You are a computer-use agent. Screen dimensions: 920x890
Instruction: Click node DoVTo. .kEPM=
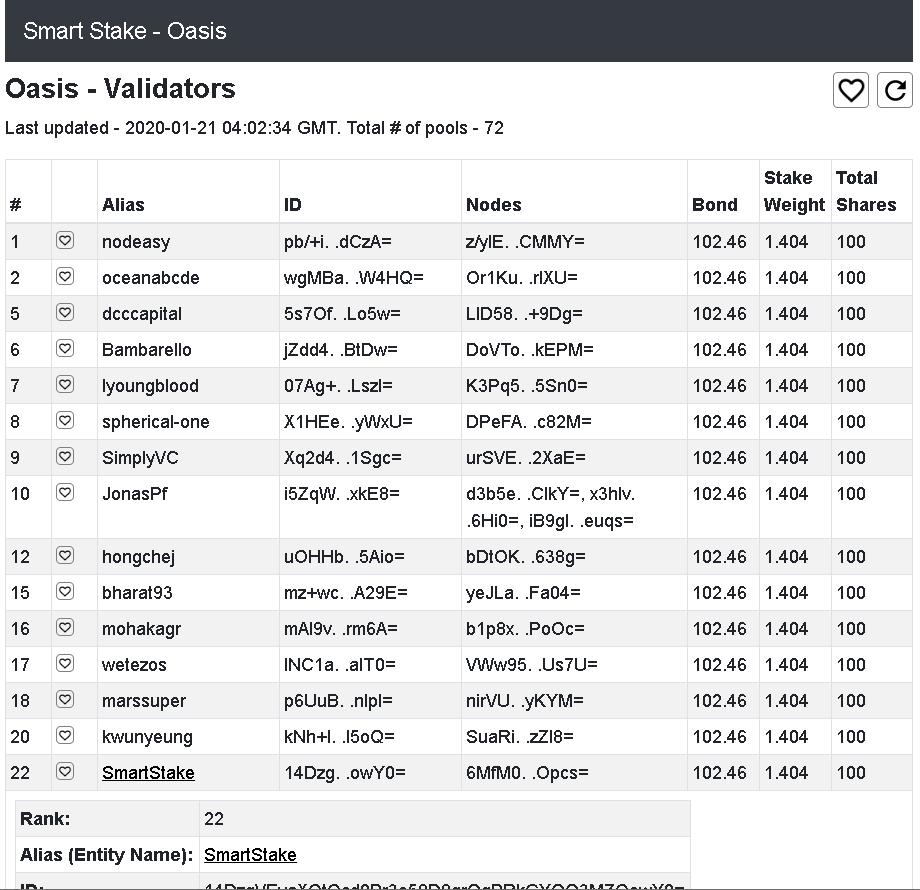pos(530,350)
